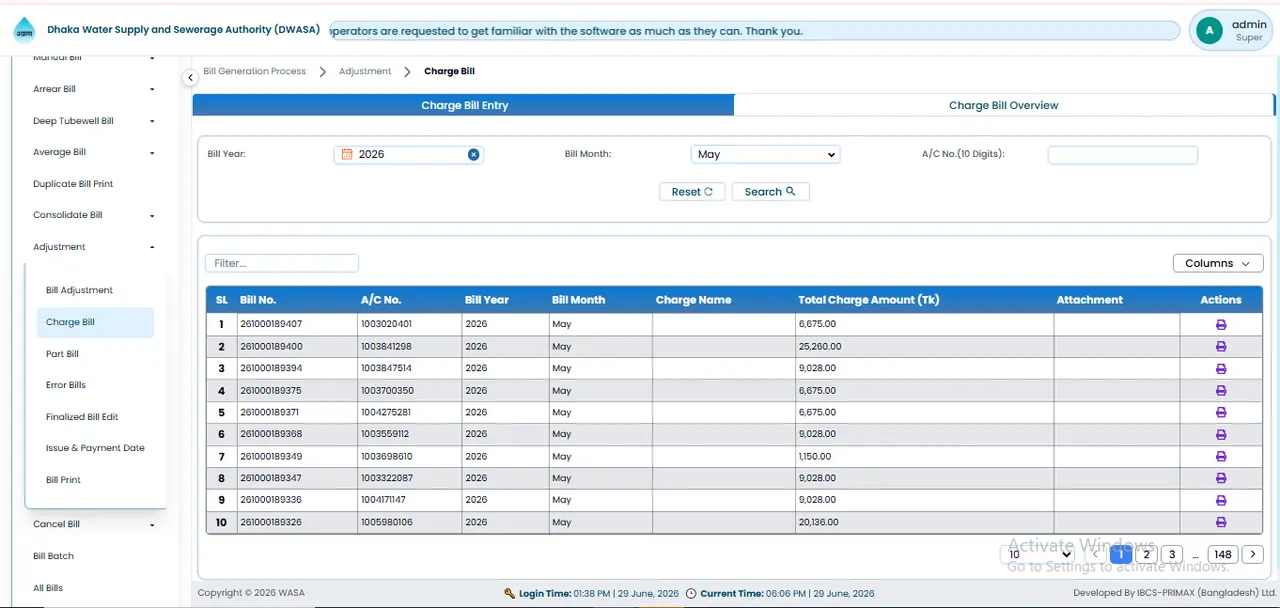Open the Bill Month dropdown

coord(765,154)
